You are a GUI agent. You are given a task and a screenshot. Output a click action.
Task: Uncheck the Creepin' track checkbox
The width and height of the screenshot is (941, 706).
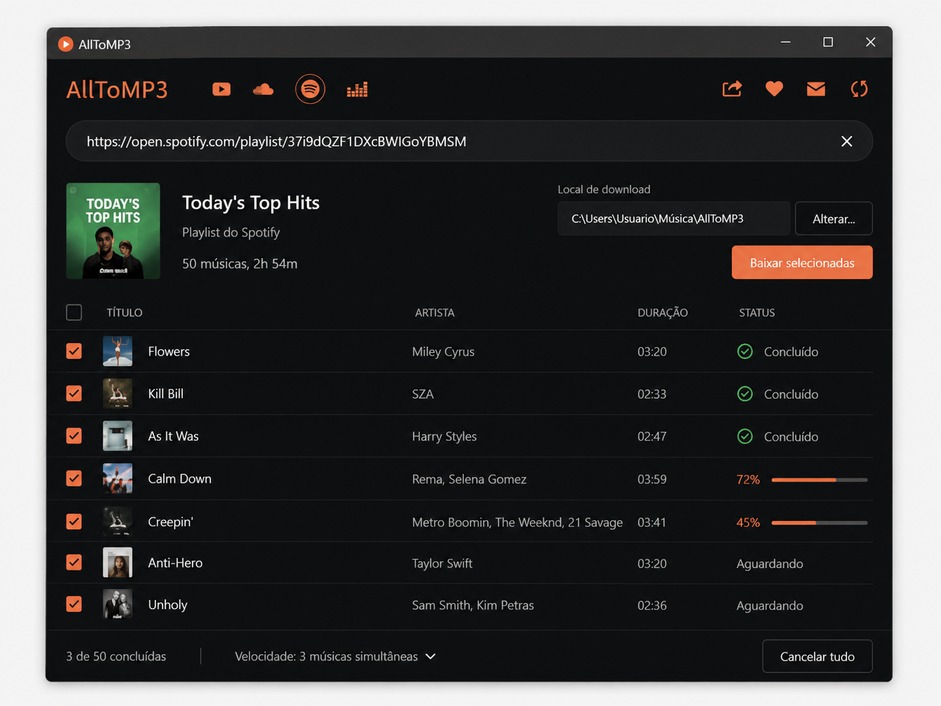(x=74, y=521)
